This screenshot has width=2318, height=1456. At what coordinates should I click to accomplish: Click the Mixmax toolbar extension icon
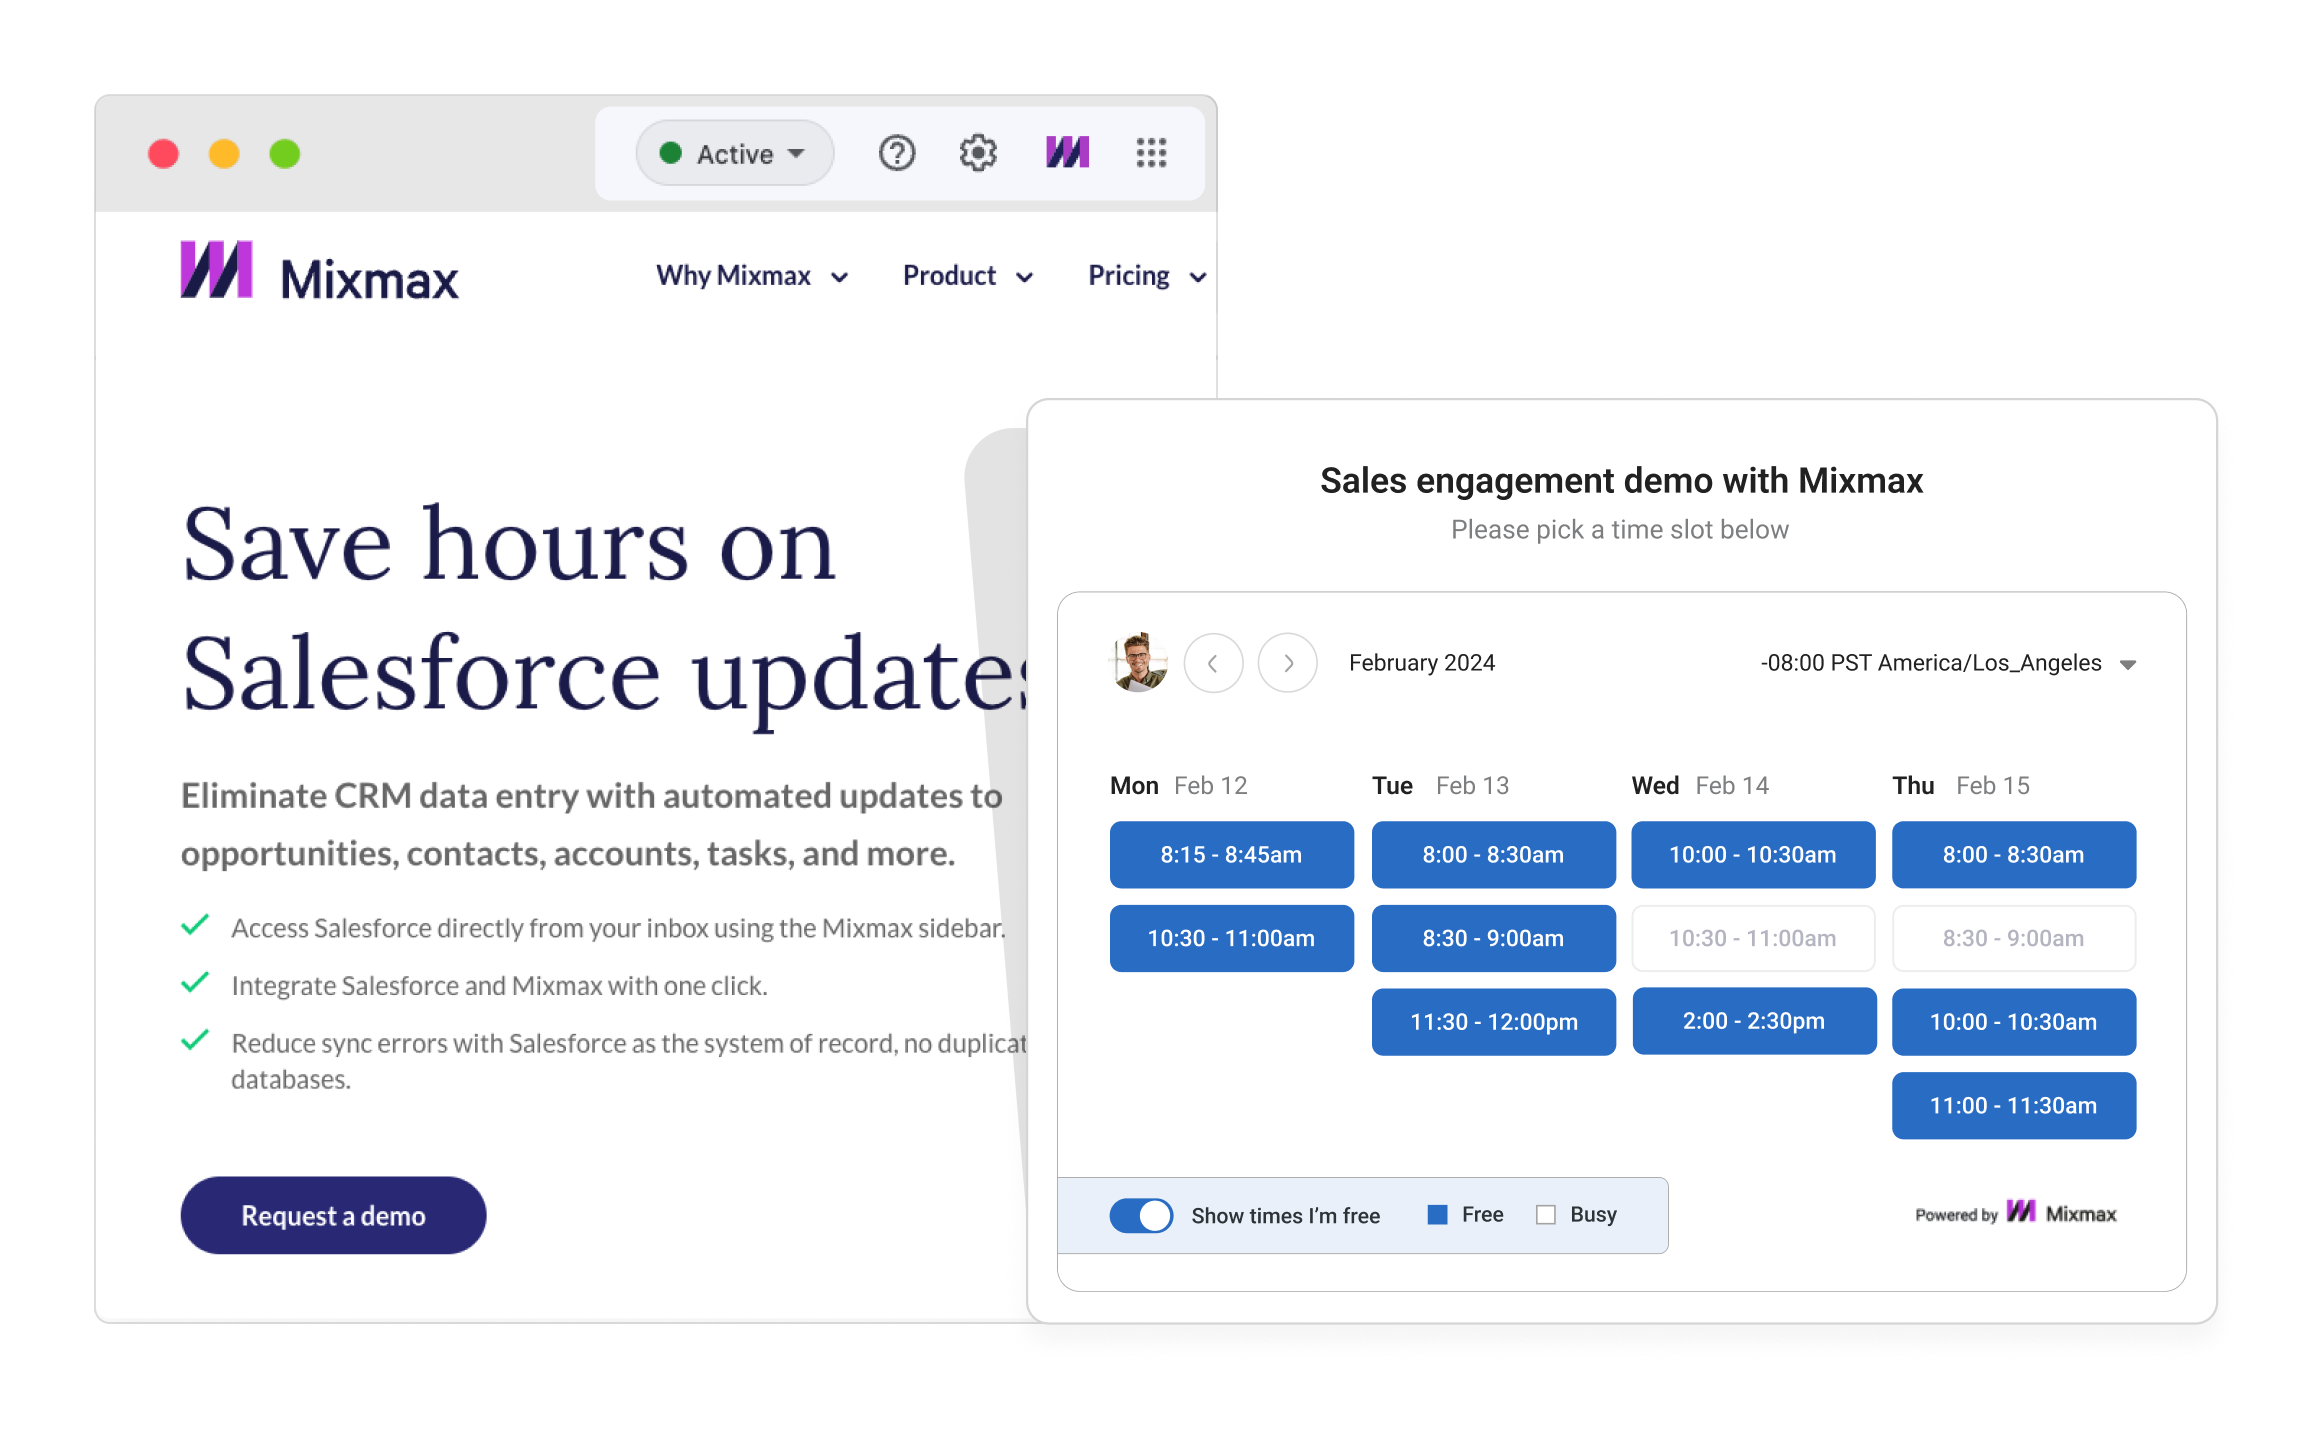(x=1067, y=152)
